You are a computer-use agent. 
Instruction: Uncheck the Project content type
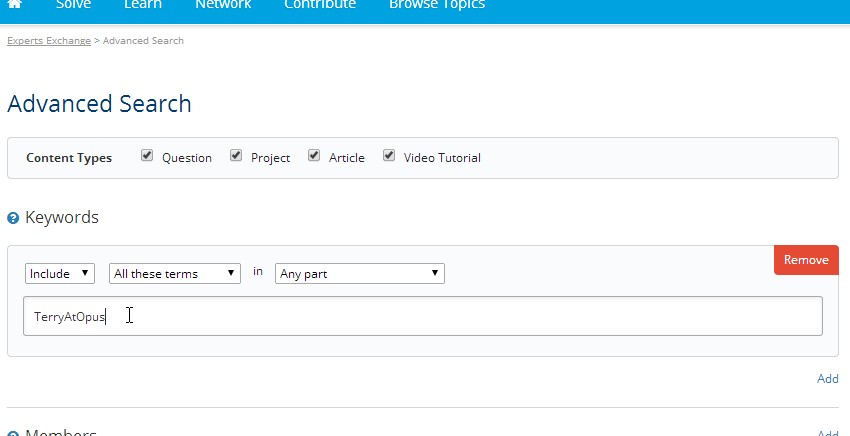click(236, 156)
